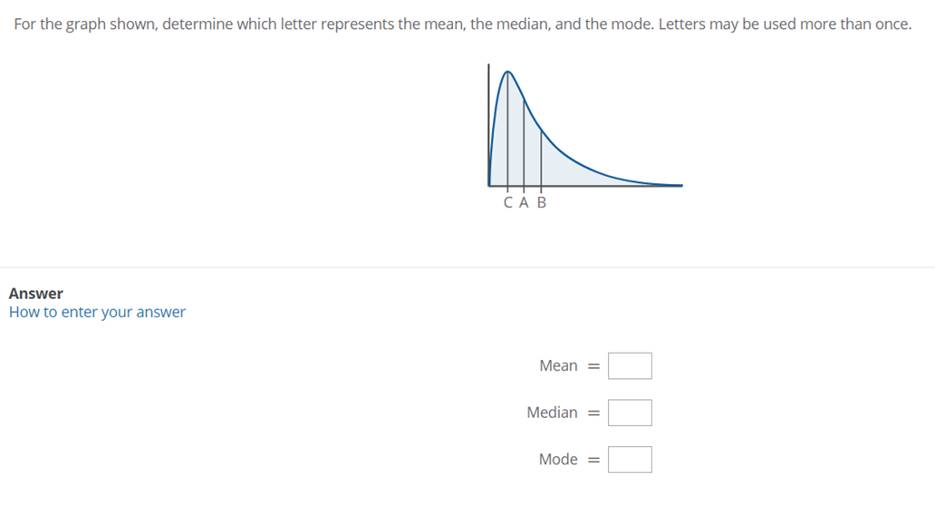Click the Mean answer input box
Image resolution: width=935 pixels, height=514 pixels.
click(x=630, y=366)
